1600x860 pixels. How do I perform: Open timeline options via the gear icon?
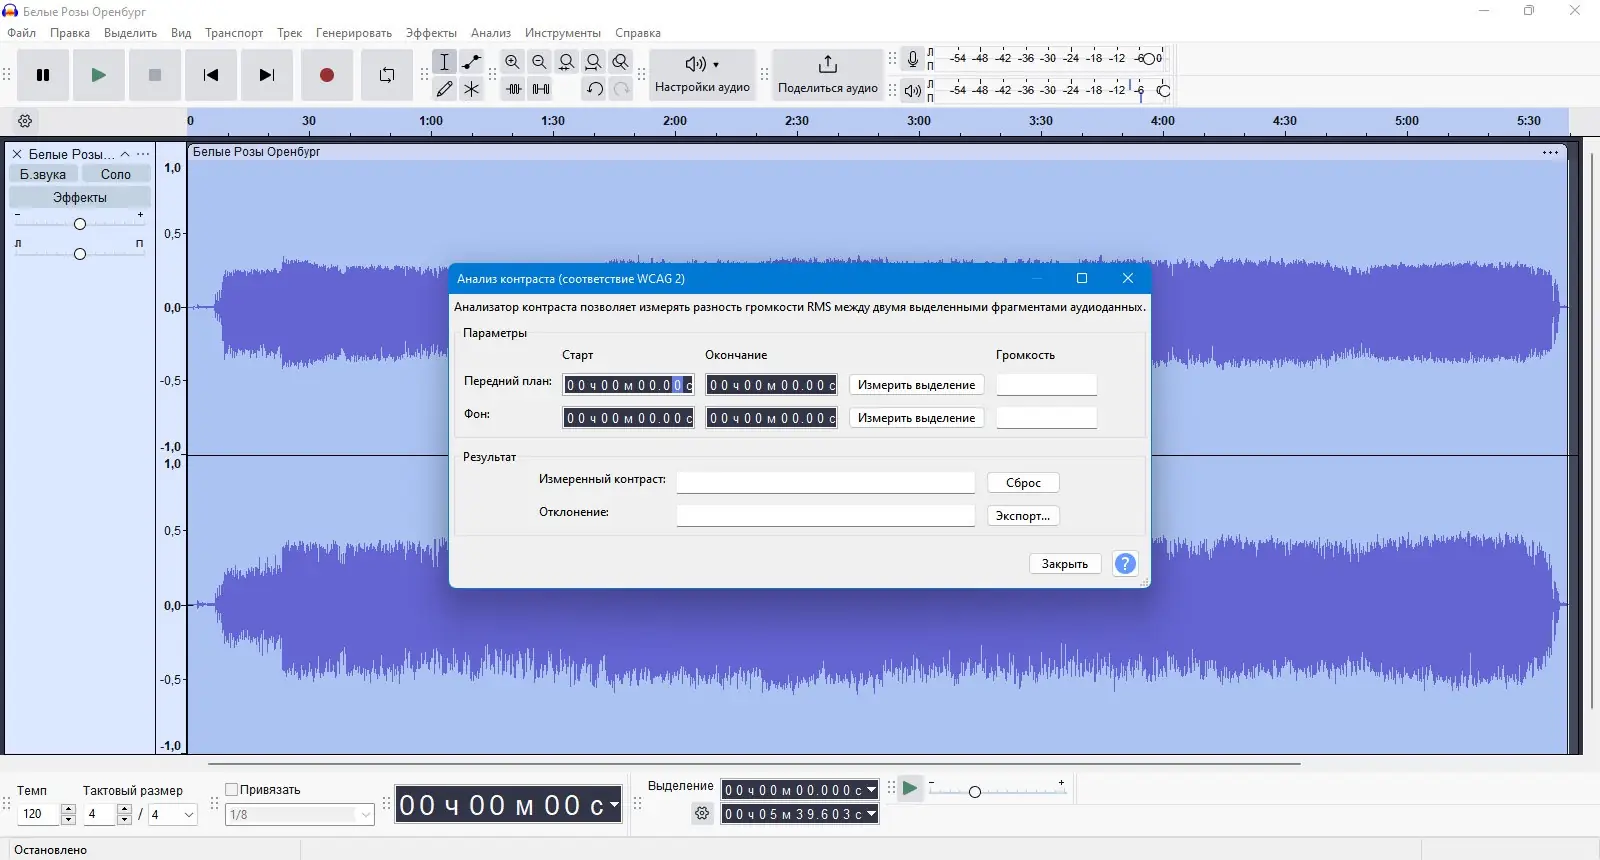pyautogui.click(x=26, y=121)
